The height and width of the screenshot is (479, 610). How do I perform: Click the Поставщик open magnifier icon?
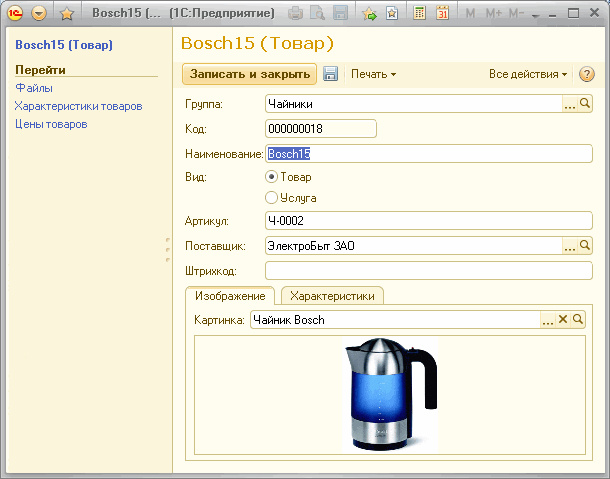(585, 246)
